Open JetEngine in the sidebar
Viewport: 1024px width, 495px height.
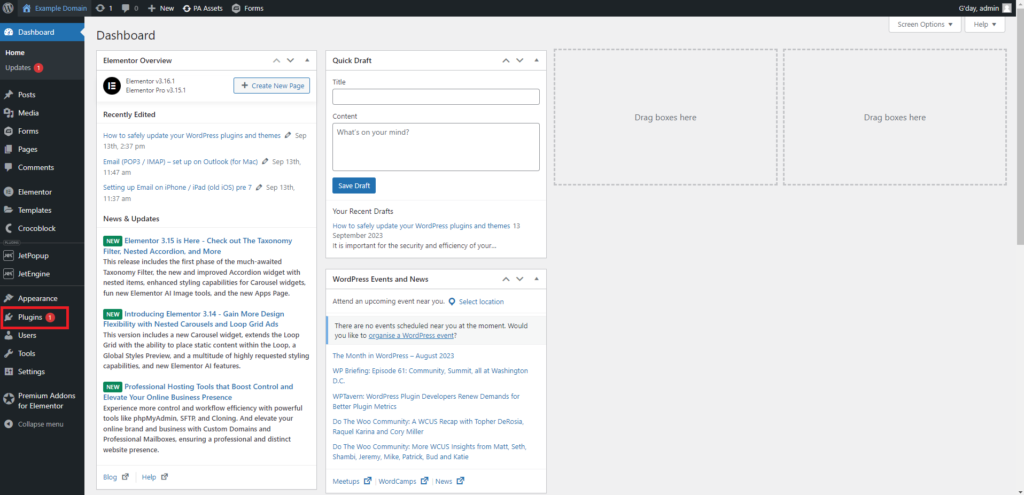click(42, 274)
